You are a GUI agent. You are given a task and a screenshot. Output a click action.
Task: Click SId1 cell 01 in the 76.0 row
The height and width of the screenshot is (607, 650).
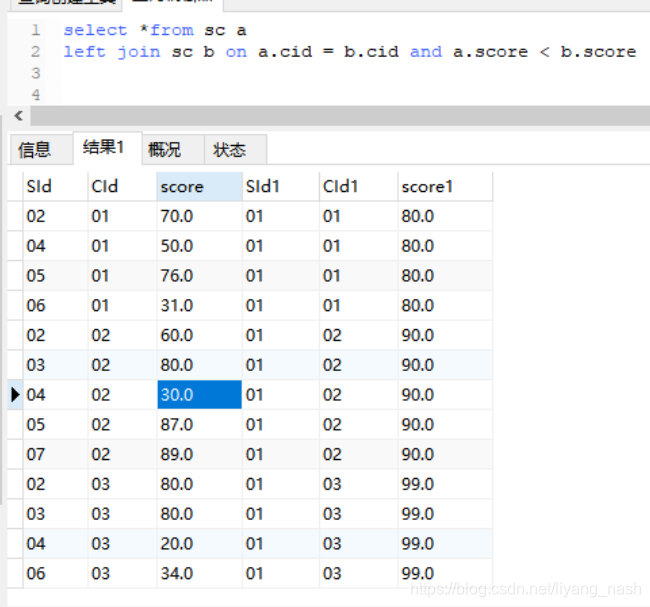click(281, 276)
